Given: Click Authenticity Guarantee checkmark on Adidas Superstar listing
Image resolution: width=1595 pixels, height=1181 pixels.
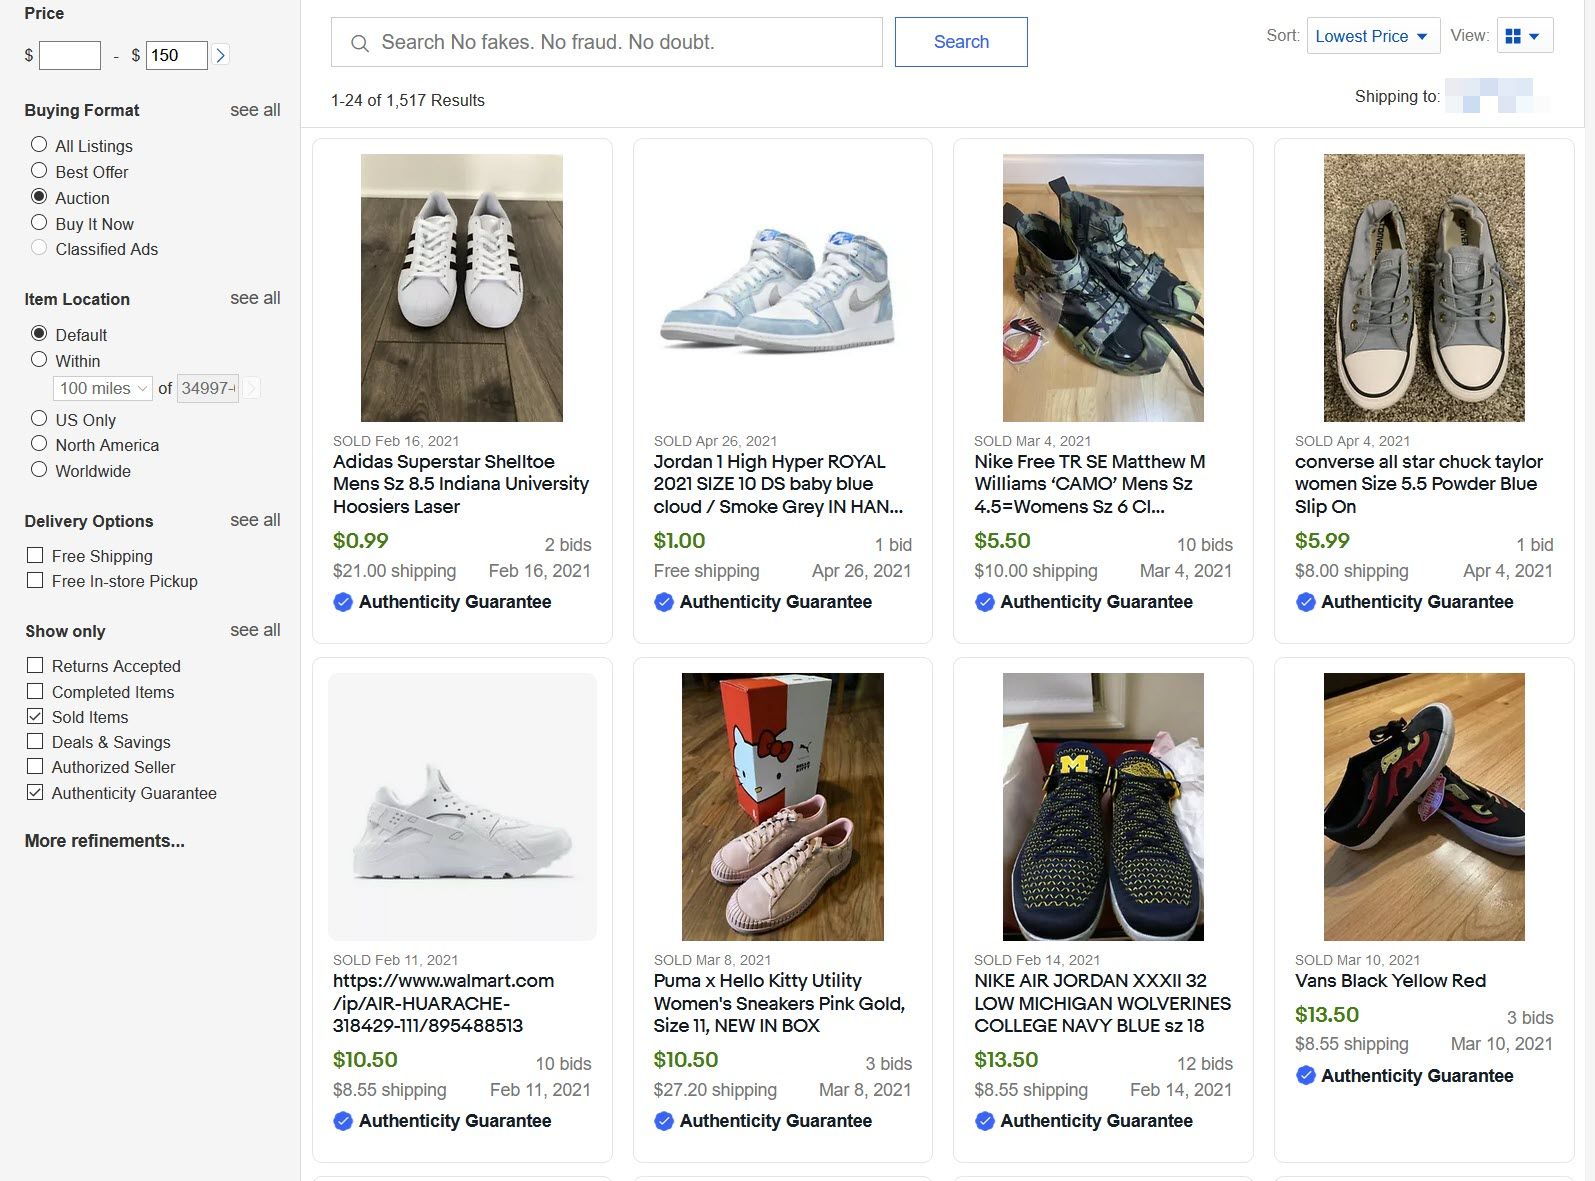Looking at the screenshot, I should (x=343, y=602).
